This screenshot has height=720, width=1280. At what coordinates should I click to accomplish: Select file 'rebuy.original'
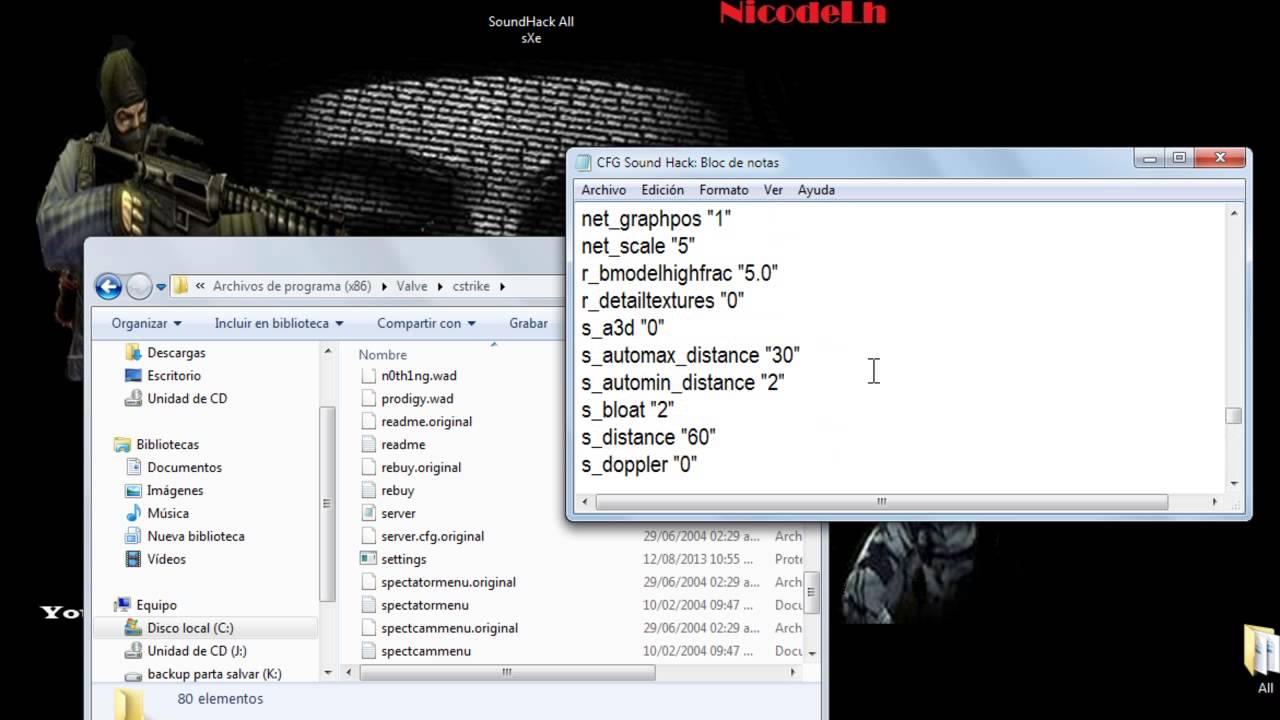[x=421, y=467]
